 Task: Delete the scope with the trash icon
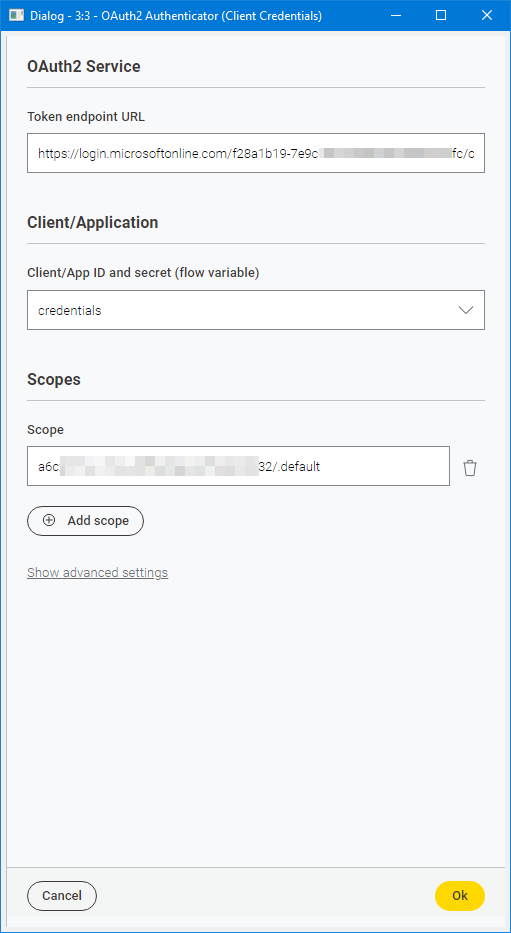coord(470,468)
